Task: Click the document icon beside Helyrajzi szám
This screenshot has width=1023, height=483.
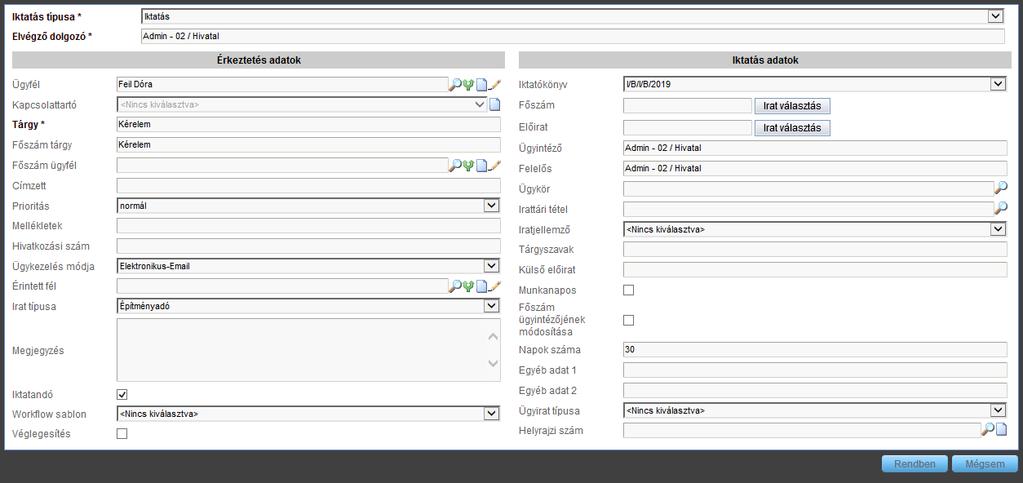Action: tap(1001, 429)
